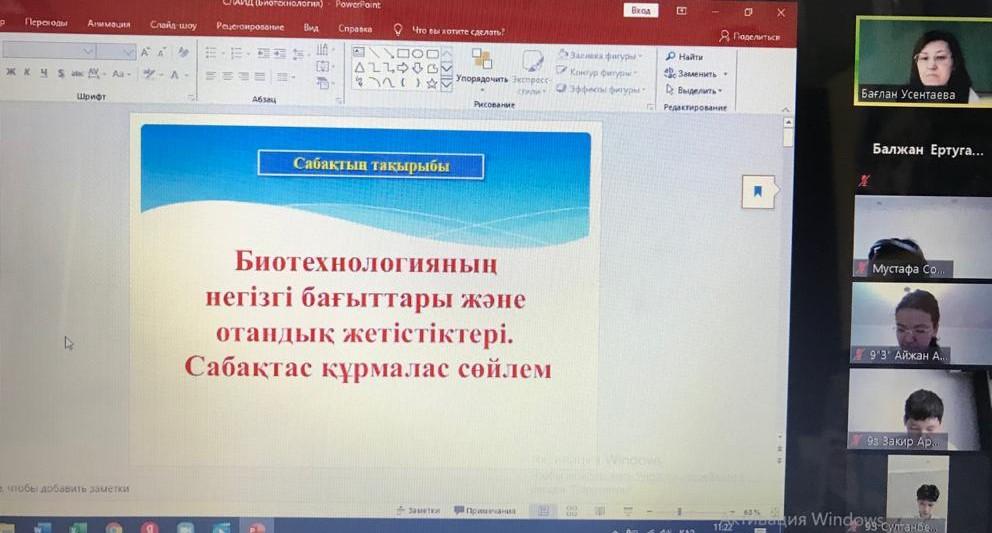
Task: Toggle italic text formatting (К)
Action: (x=27, y=74)
